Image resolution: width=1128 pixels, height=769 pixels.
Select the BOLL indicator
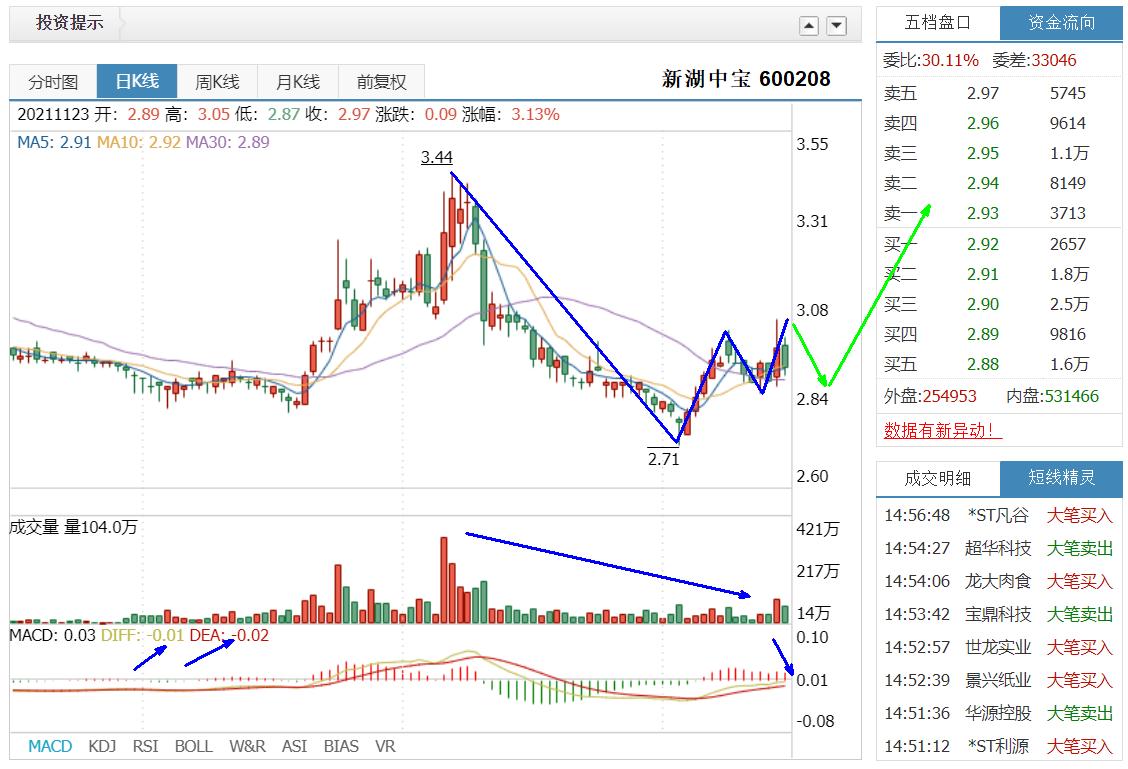pos(194,746)
